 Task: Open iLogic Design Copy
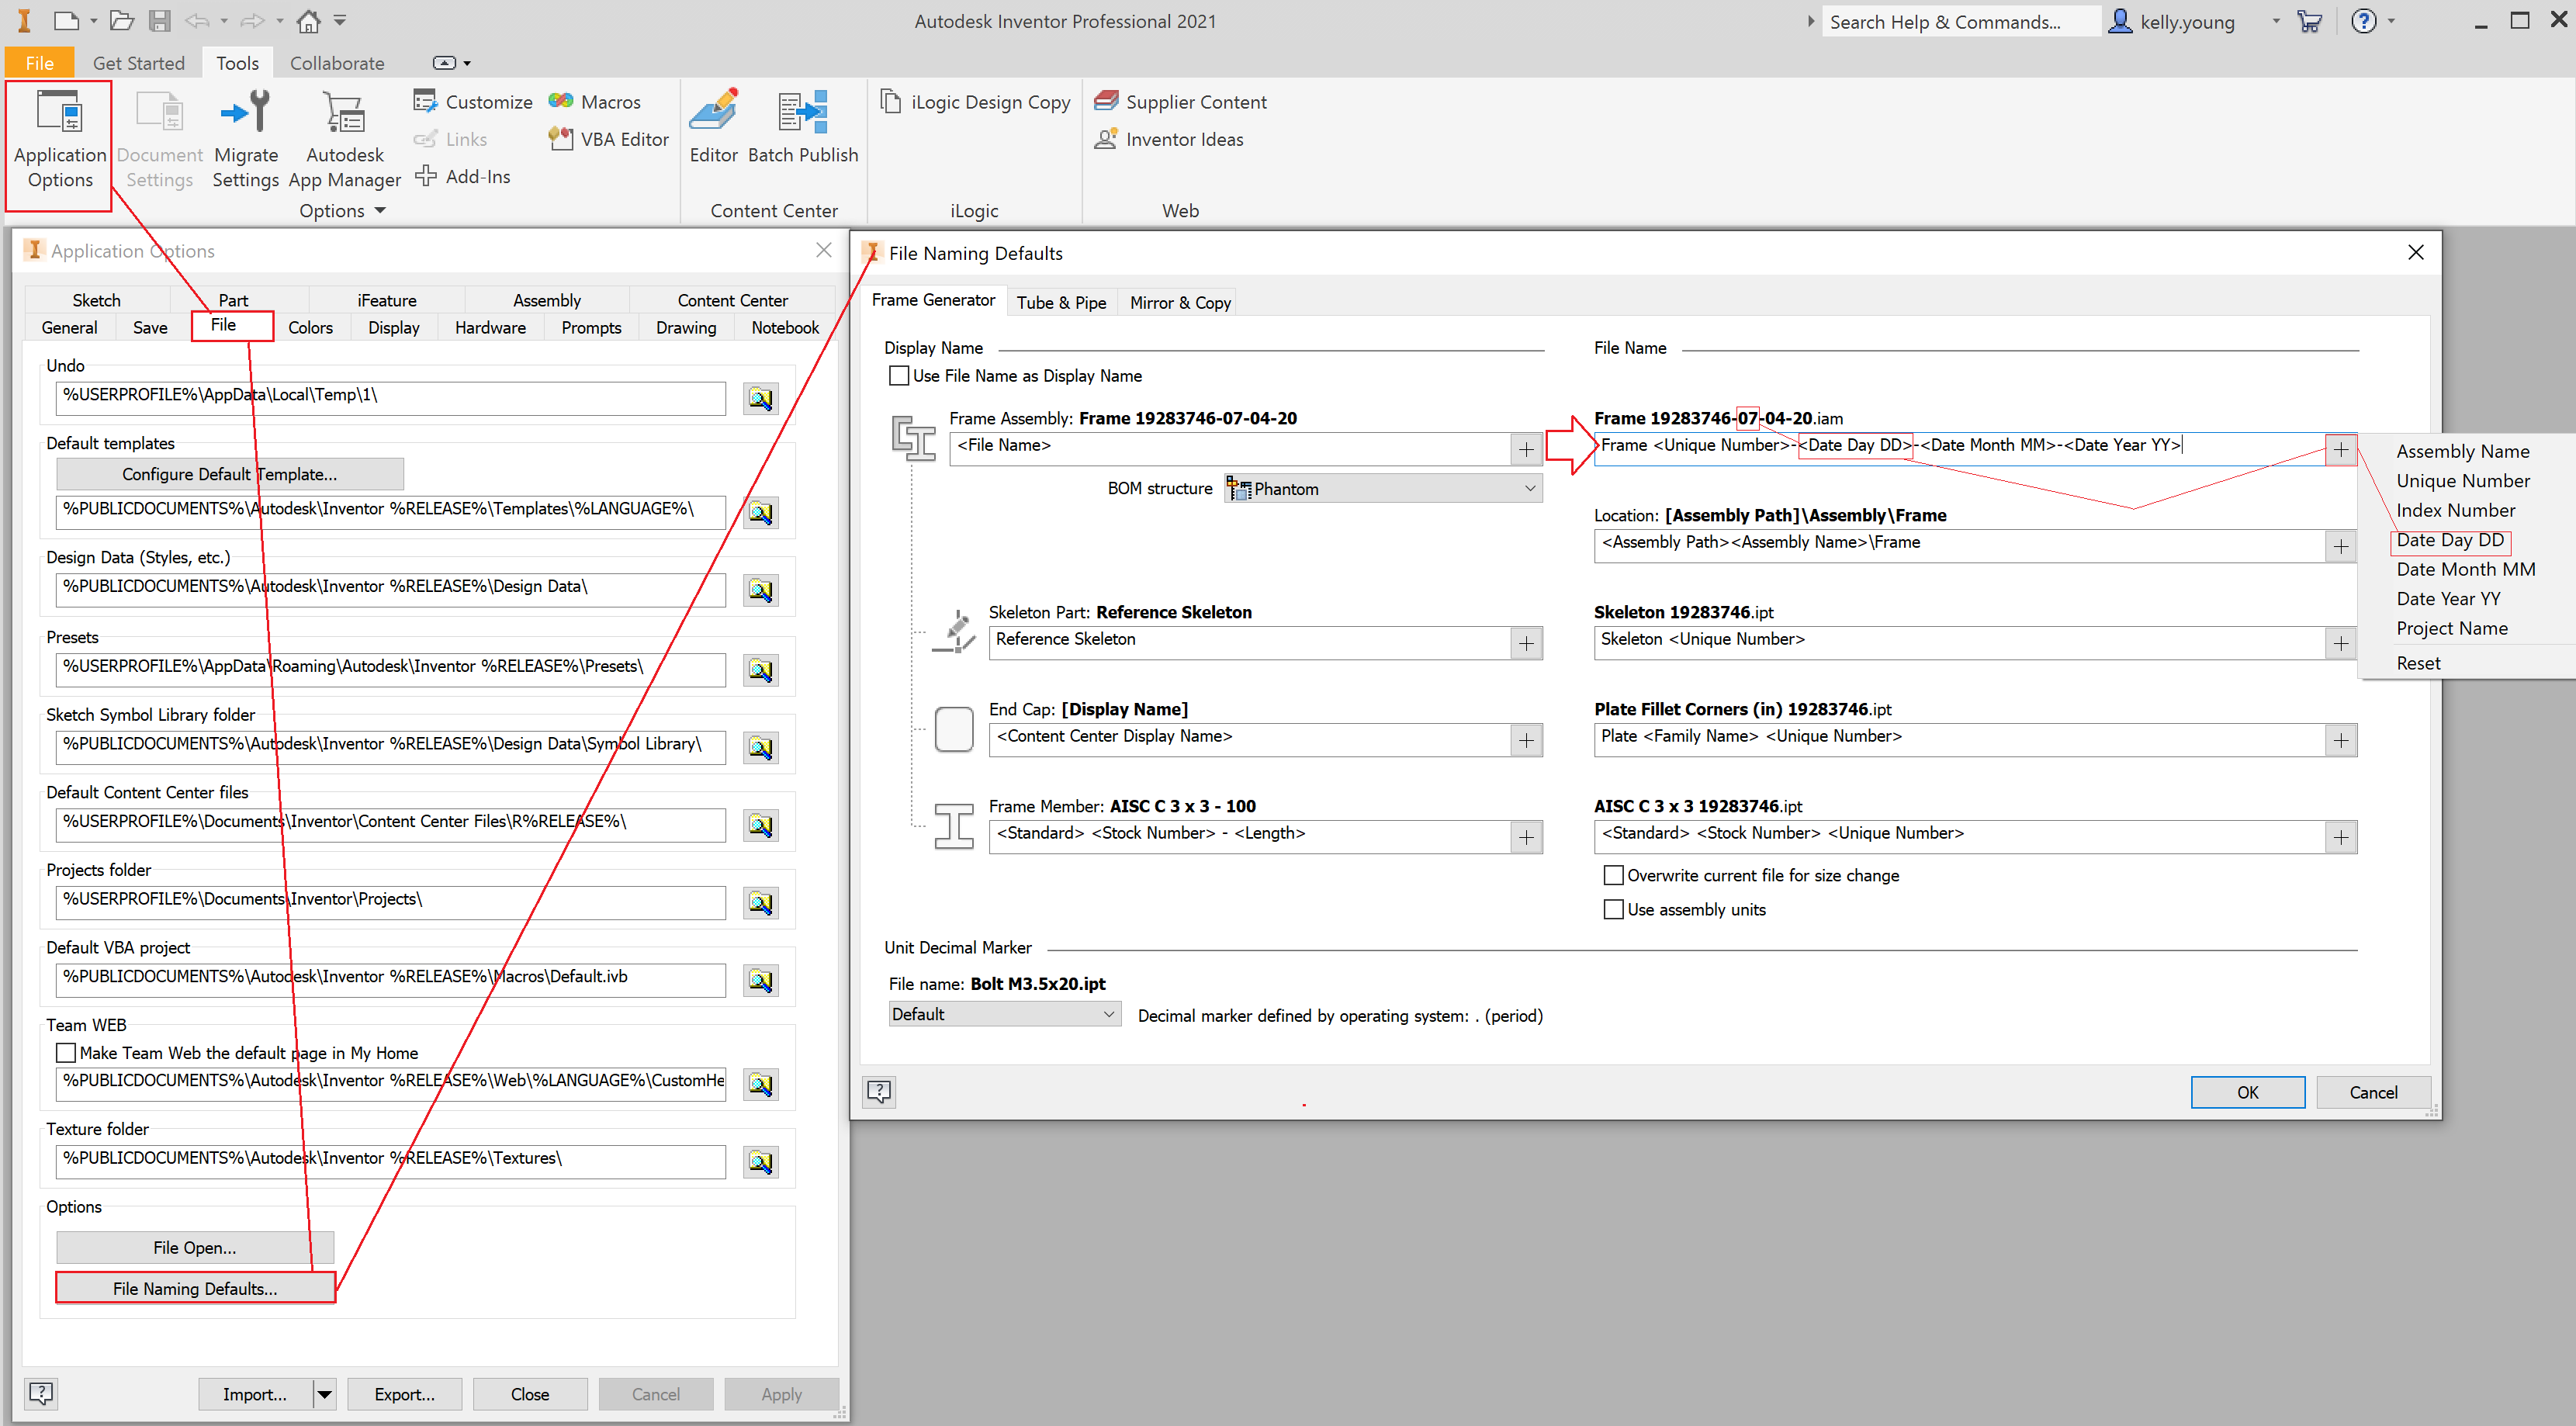pos(976,102)
